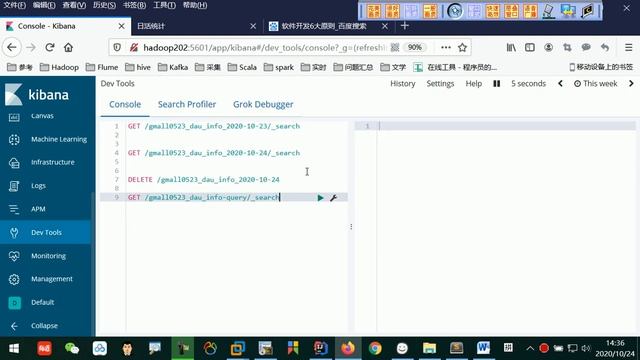Click the 90% zoom indicator
Screen dimensions: 640x360
tap(414, 48)
